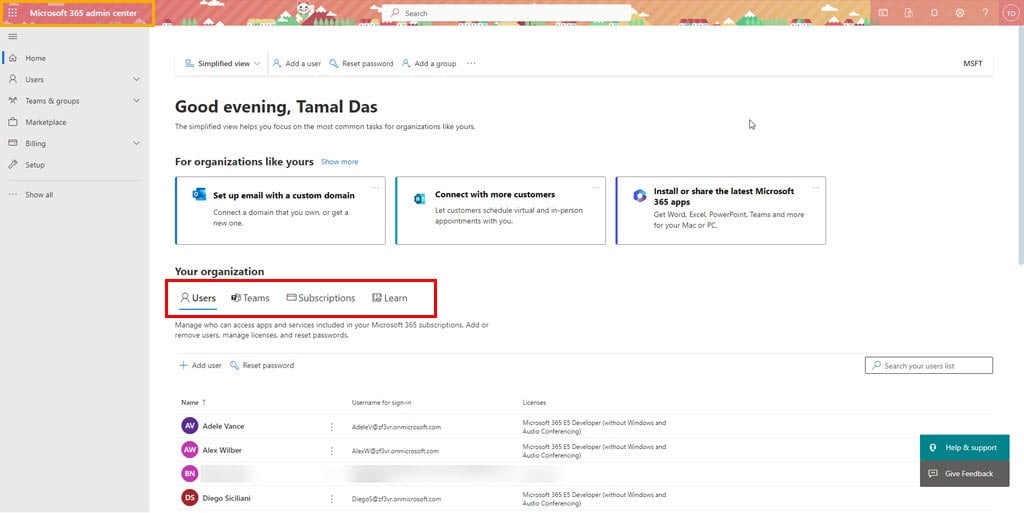Sort by Name column header
1024x513 pixels.
(193, 403)
